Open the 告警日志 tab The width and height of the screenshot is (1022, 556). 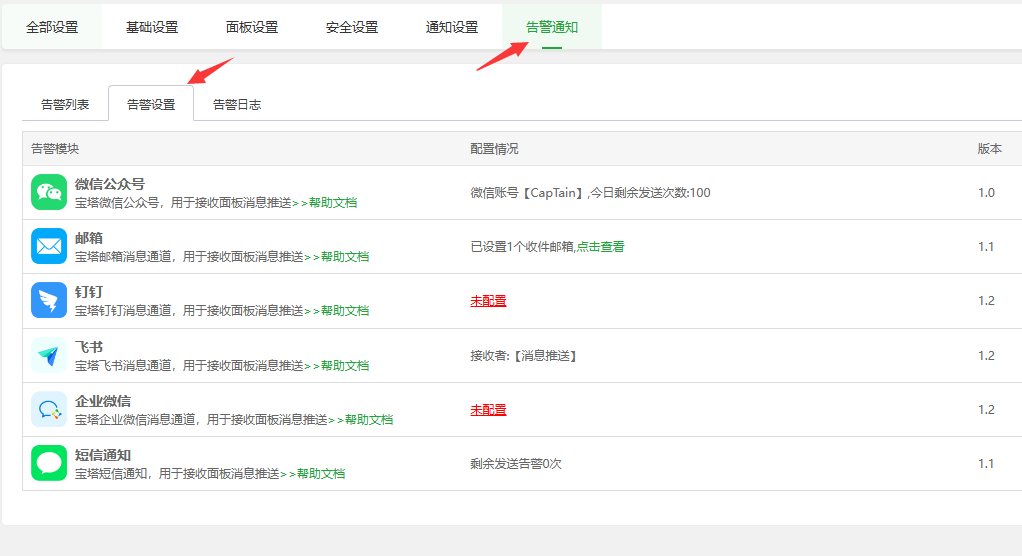[237, 104]
